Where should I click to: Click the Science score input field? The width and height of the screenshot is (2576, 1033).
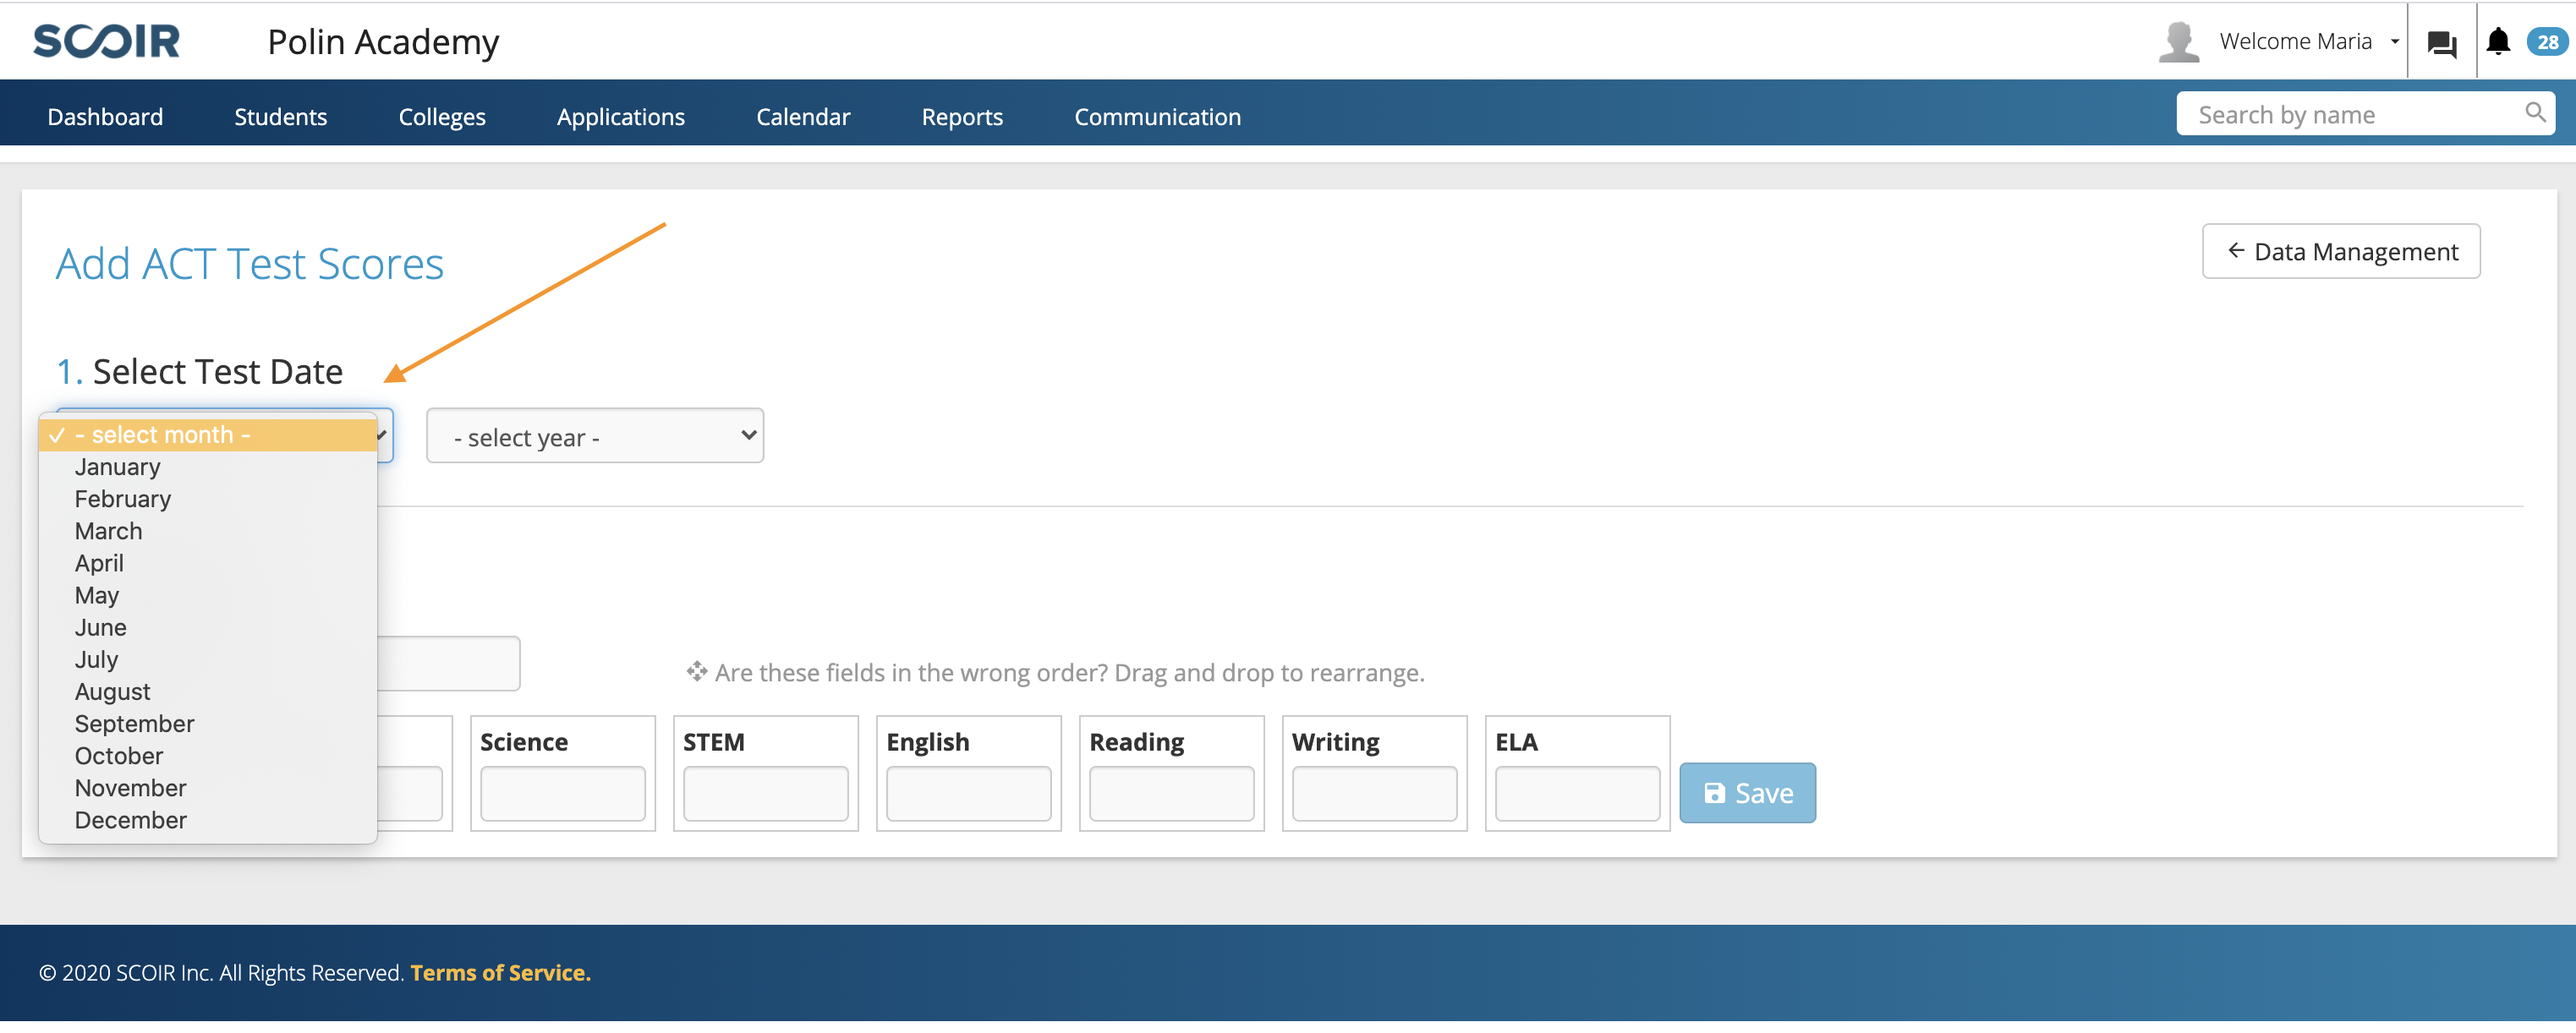tap(562, 794)
